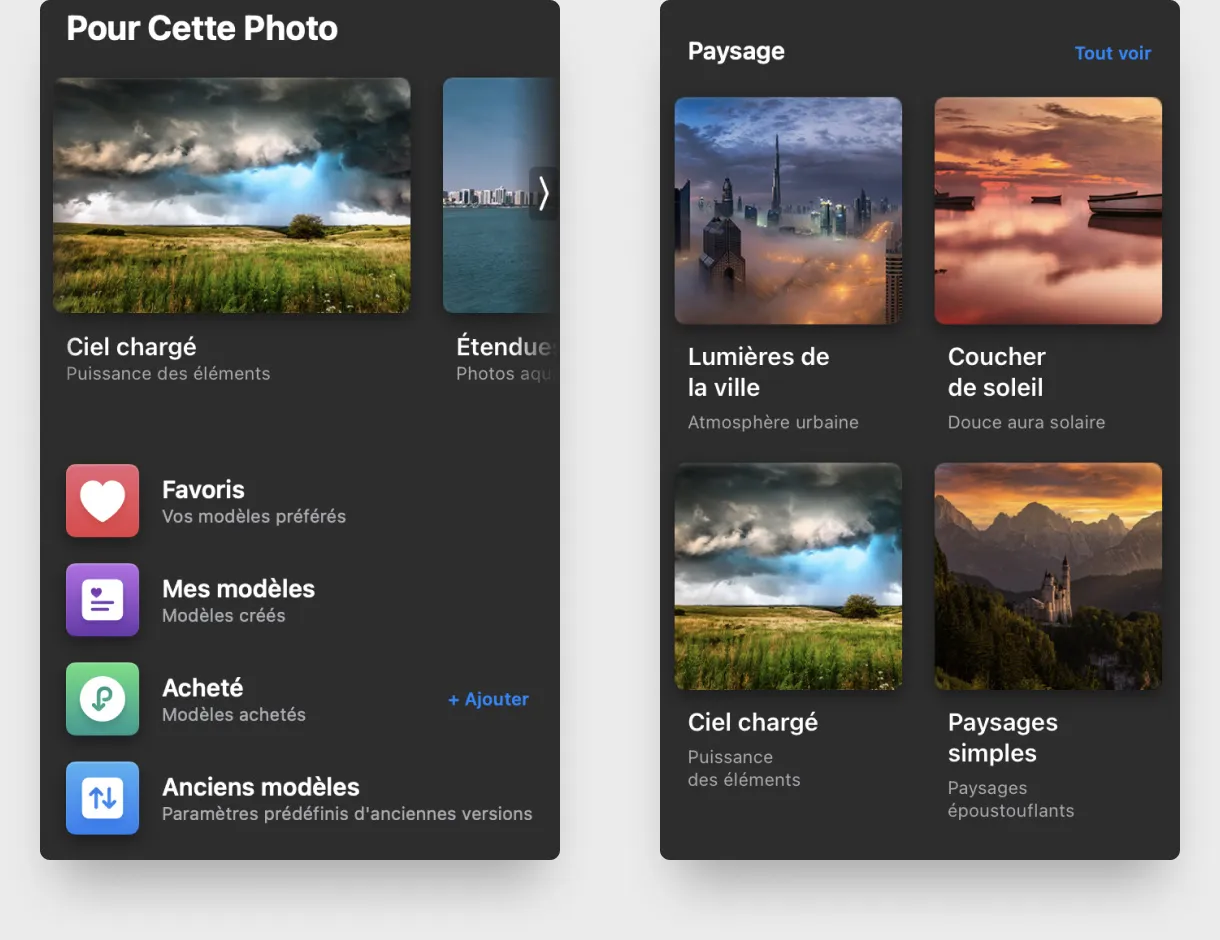Click the blue Anciens modèles arrows icon
The image size is (1220, 940).
pyautogui.click(x=102, y=797)
